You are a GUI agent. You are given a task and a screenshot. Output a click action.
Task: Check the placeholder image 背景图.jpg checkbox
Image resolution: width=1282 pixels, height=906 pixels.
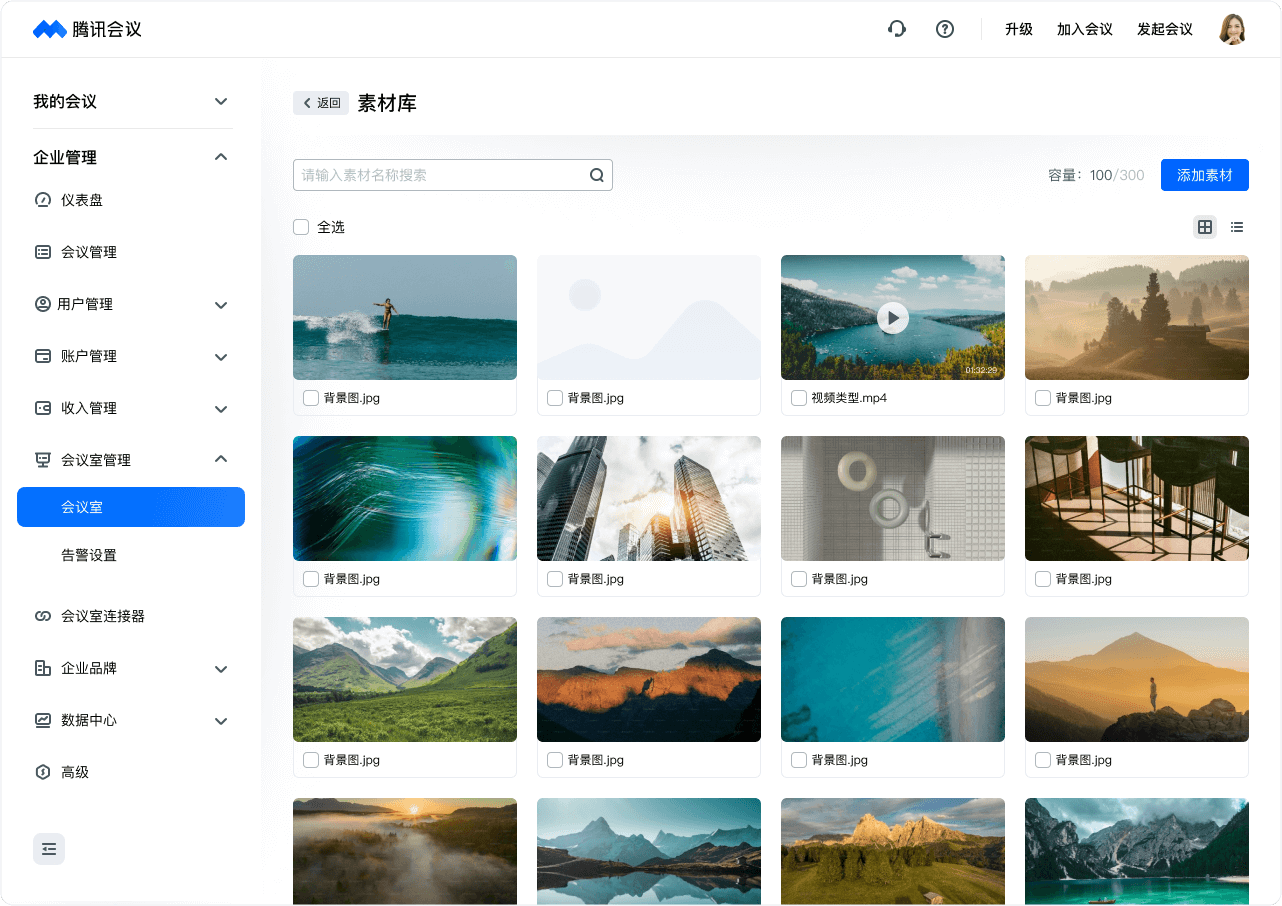[x=555, y=398]
